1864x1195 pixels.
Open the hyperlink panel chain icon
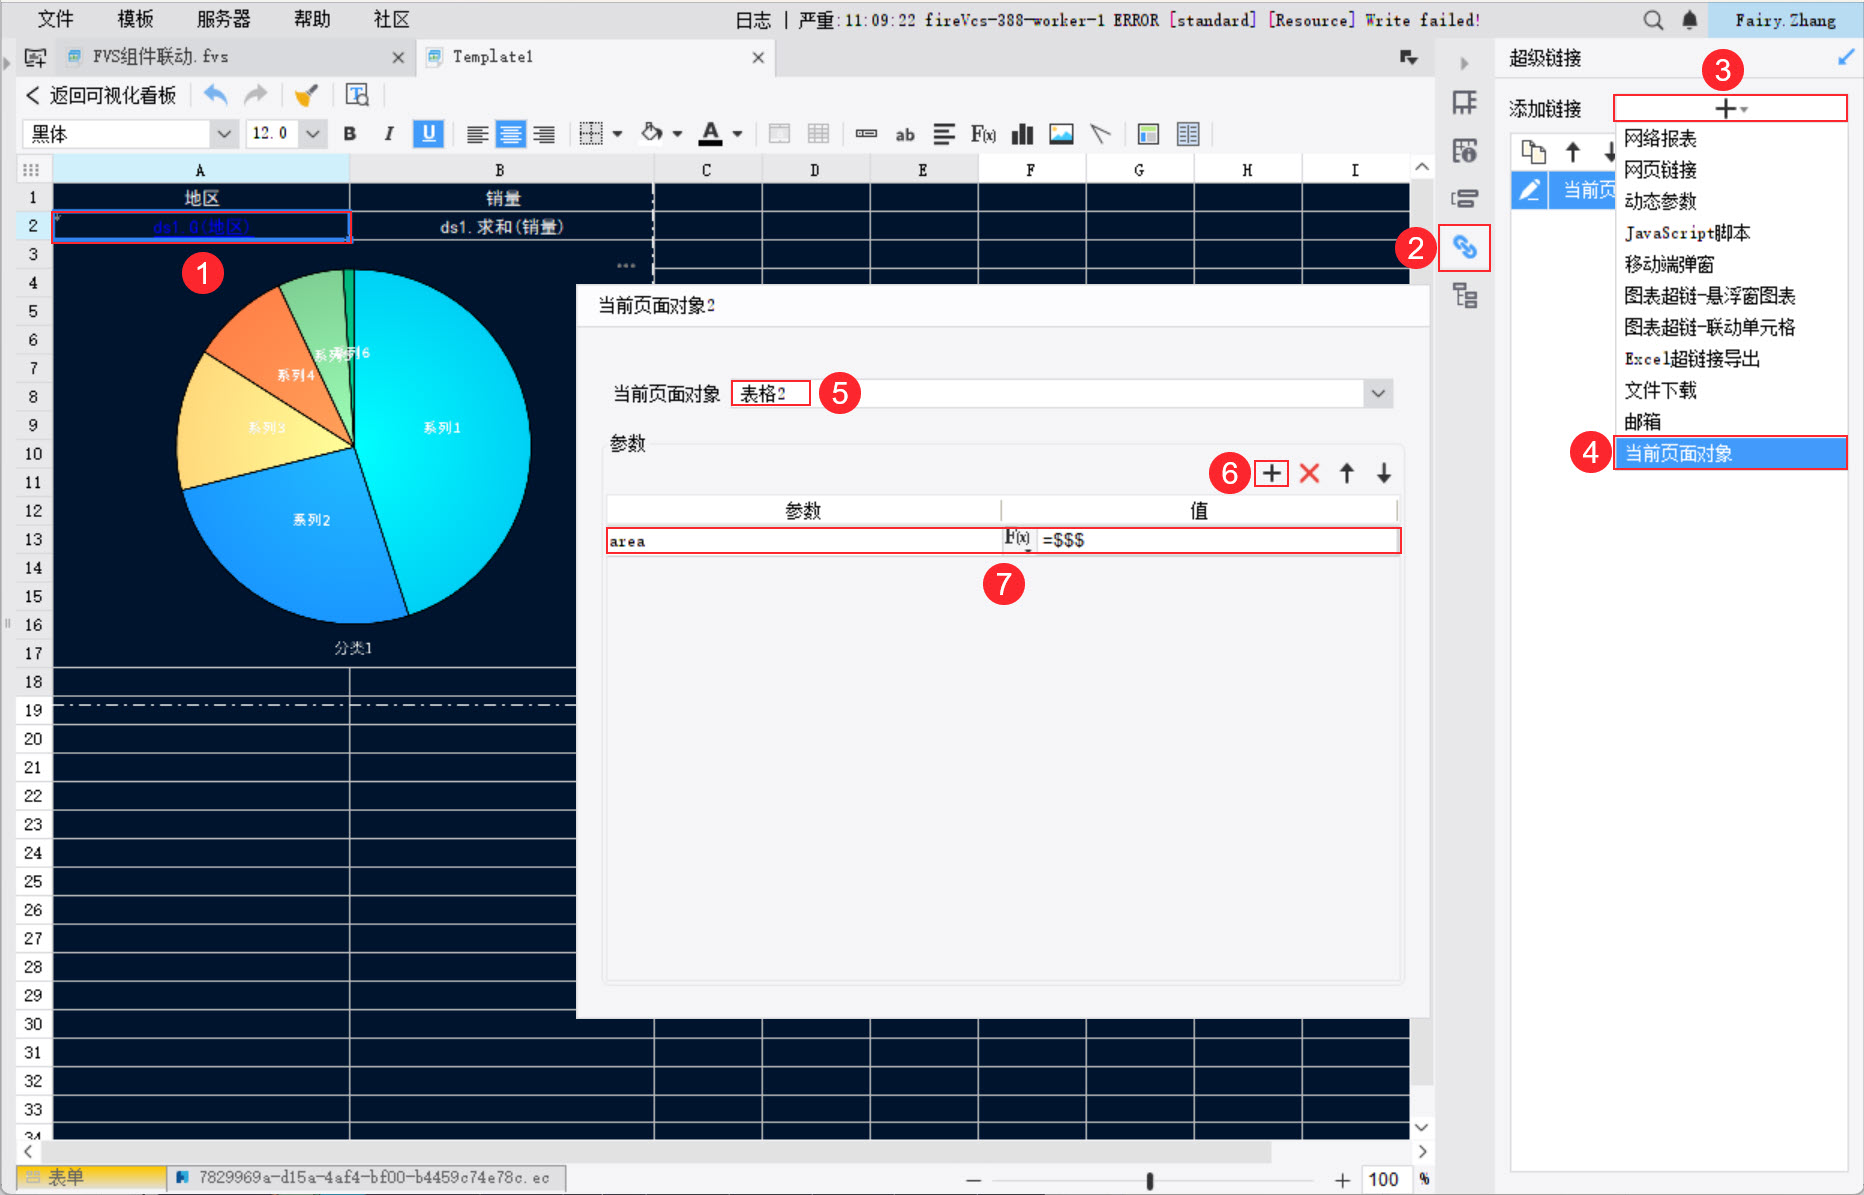click(x=1465, y=248)
